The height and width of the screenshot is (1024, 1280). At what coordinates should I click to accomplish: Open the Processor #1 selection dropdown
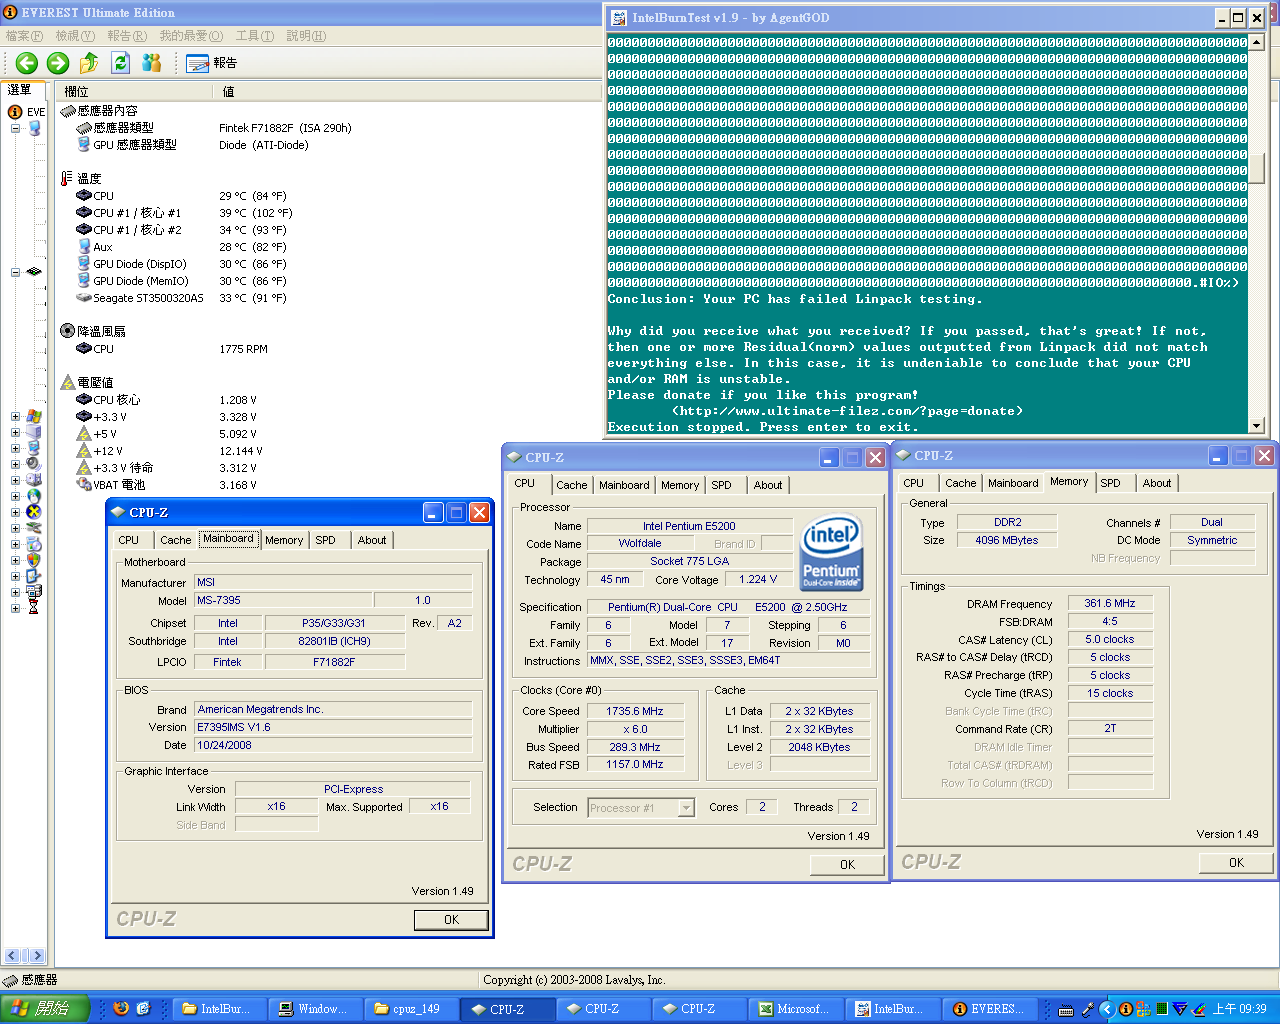(686, 807)
